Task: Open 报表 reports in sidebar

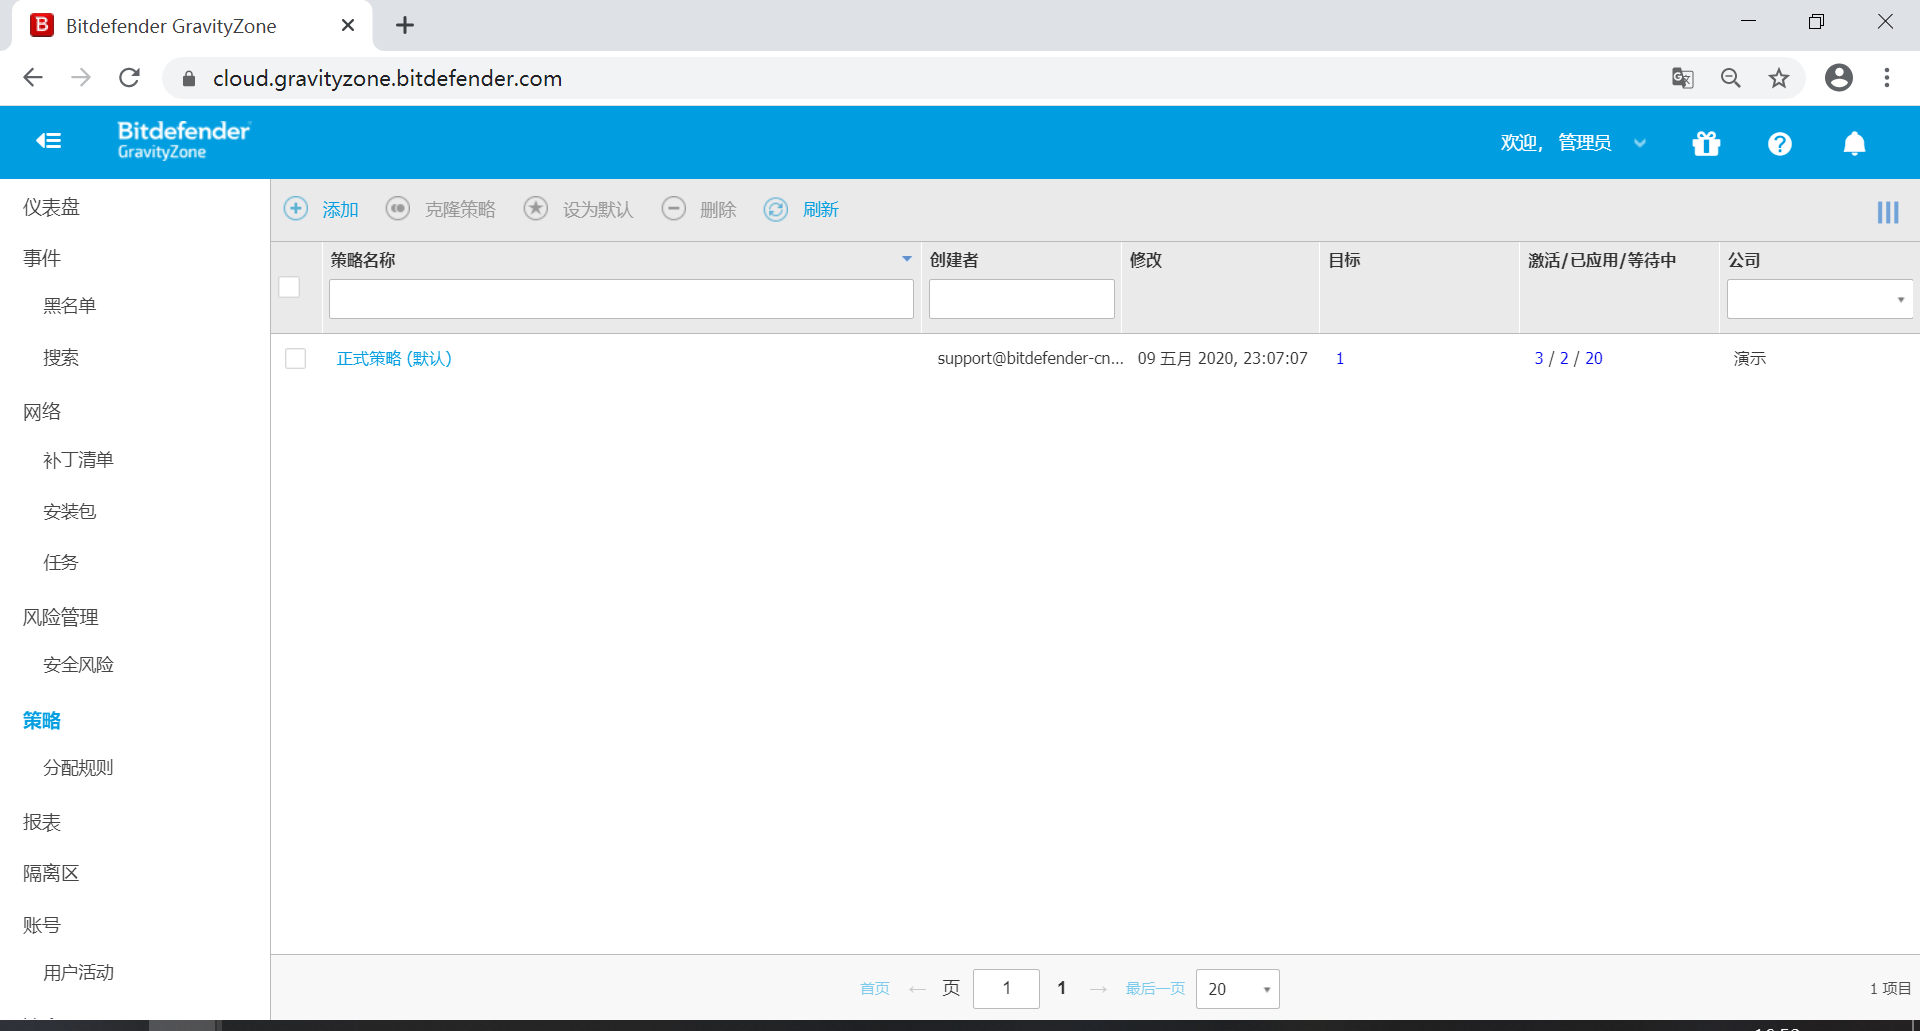Action: tap(42, 822)
